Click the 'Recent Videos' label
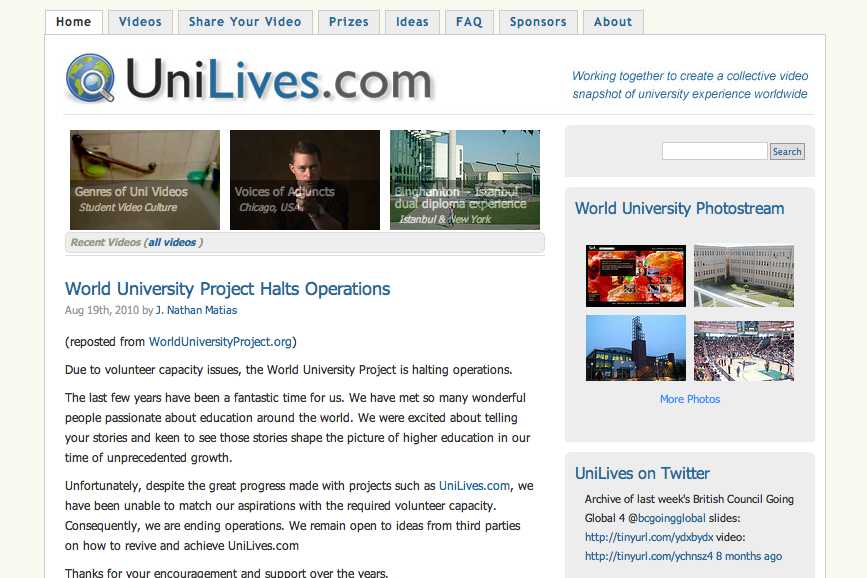Image resolution: width=867 pixels, height=578 pixels. pyautogui.click(x=106, y=242)
